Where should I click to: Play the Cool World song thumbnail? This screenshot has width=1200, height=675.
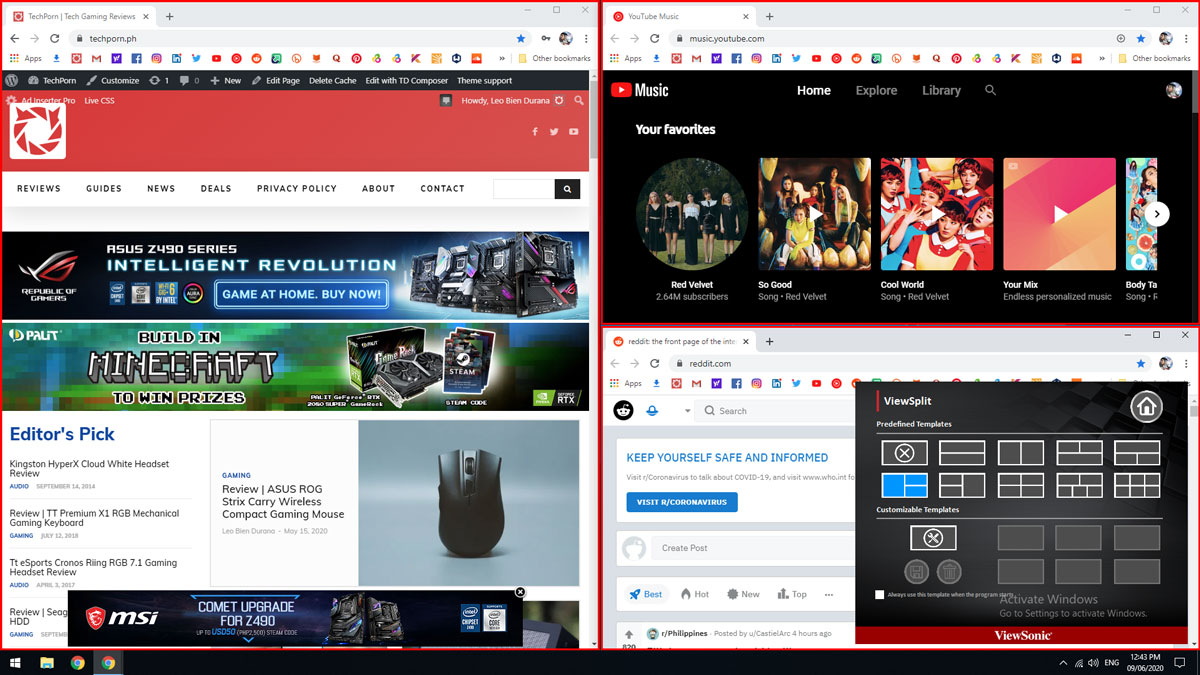click(x=937, y=214)
